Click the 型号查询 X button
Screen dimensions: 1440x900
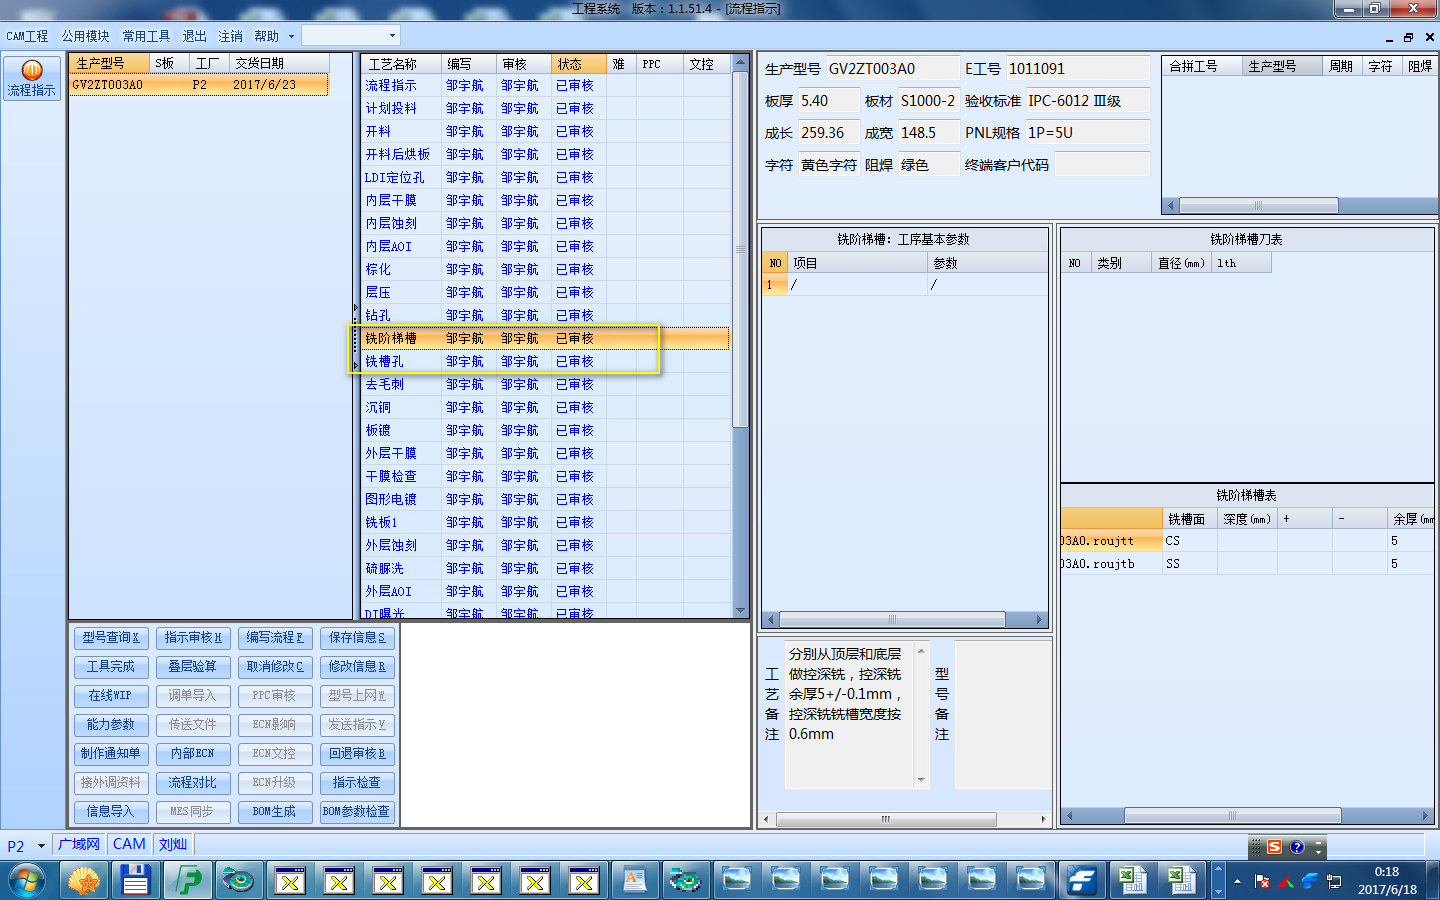pos(111,638)
